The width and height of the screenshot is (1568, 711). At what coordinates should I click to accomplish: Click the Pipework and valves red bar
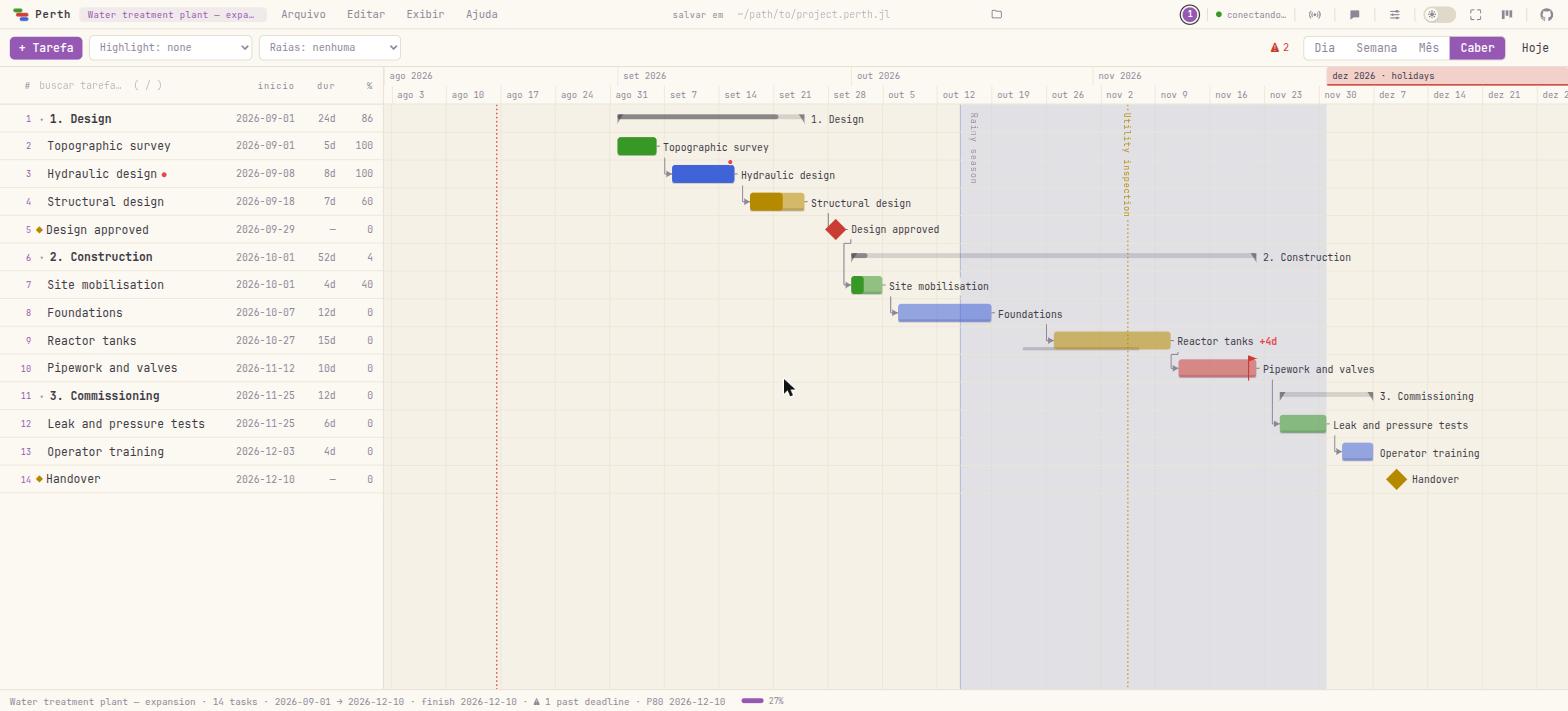pos(1217,368)
